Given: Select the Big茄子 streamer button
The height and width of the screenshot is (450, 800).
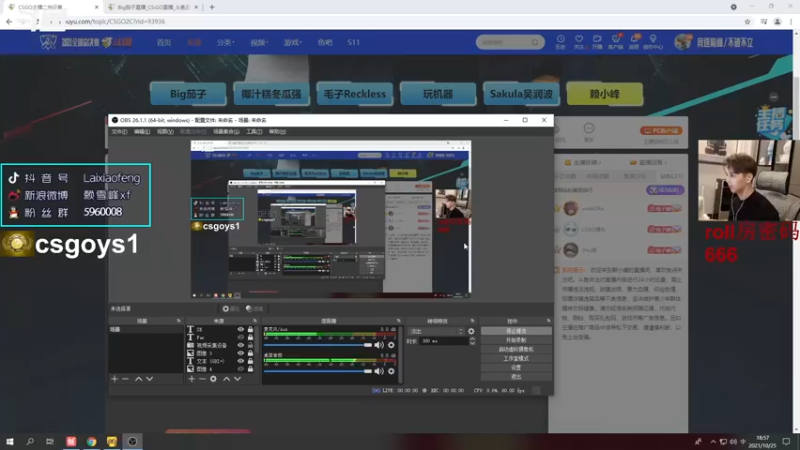Looking at the screenshot, I should click(x=188, y=94).
